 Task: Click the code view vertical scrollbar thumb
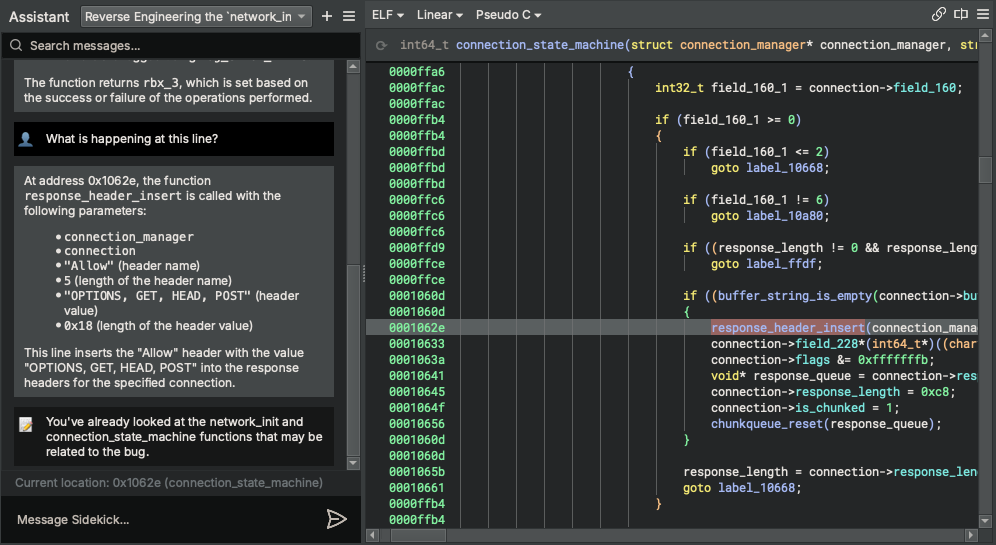985,170
